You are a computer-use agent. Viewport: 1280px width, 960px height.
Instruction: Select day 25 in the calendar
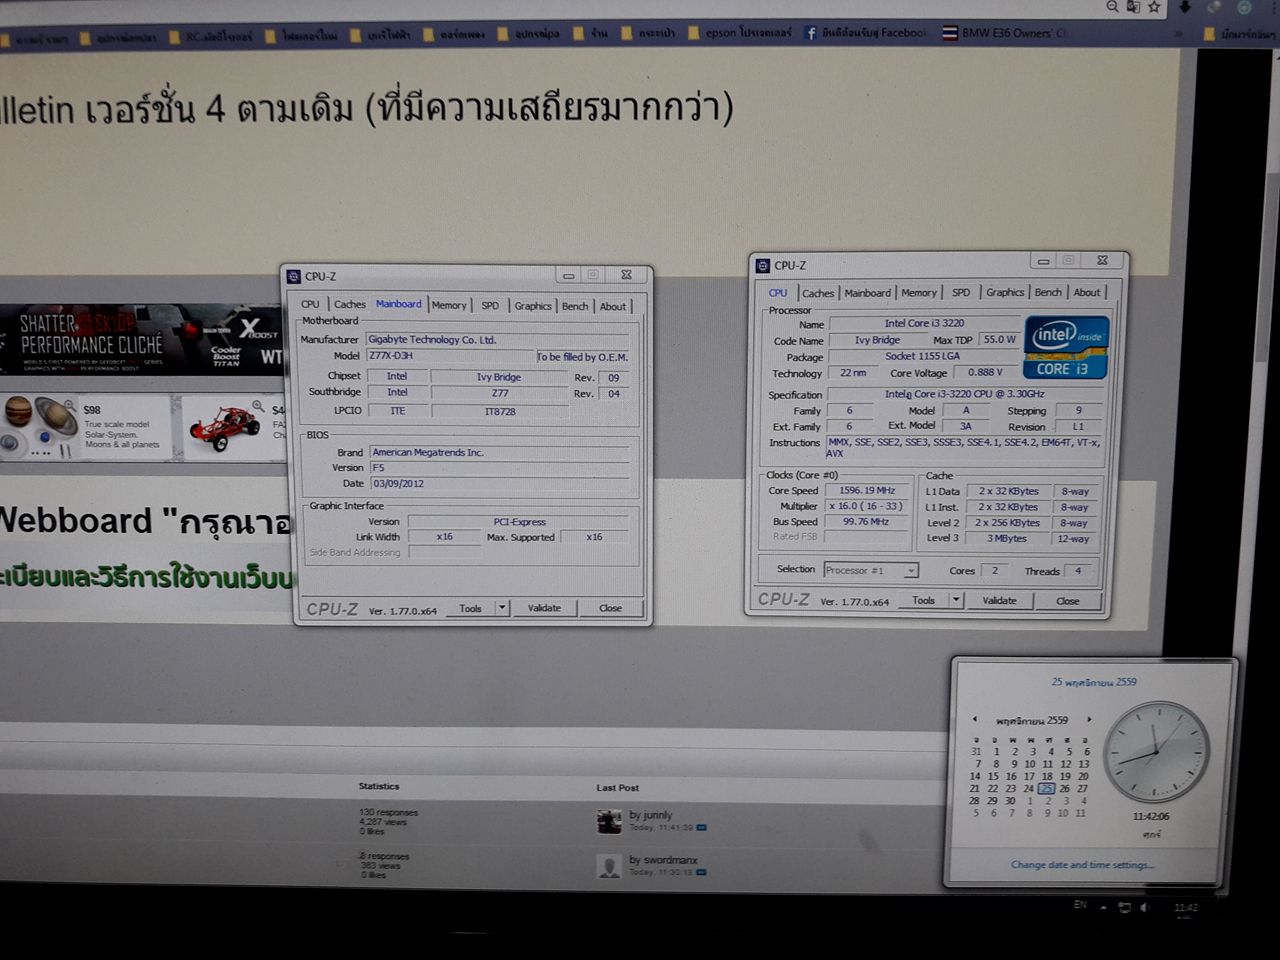(x=1046, y=788)
